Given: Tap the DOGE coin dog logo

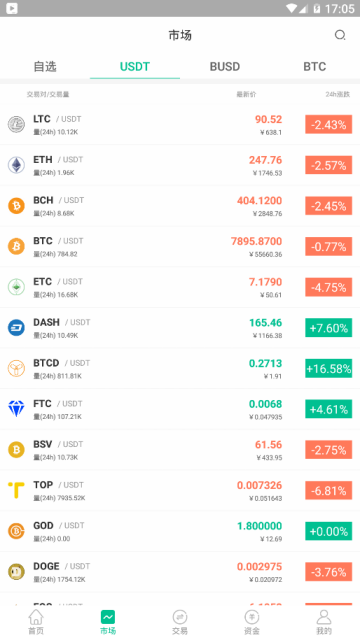Looking at the screenshot, I should click(x=16, y=571).
